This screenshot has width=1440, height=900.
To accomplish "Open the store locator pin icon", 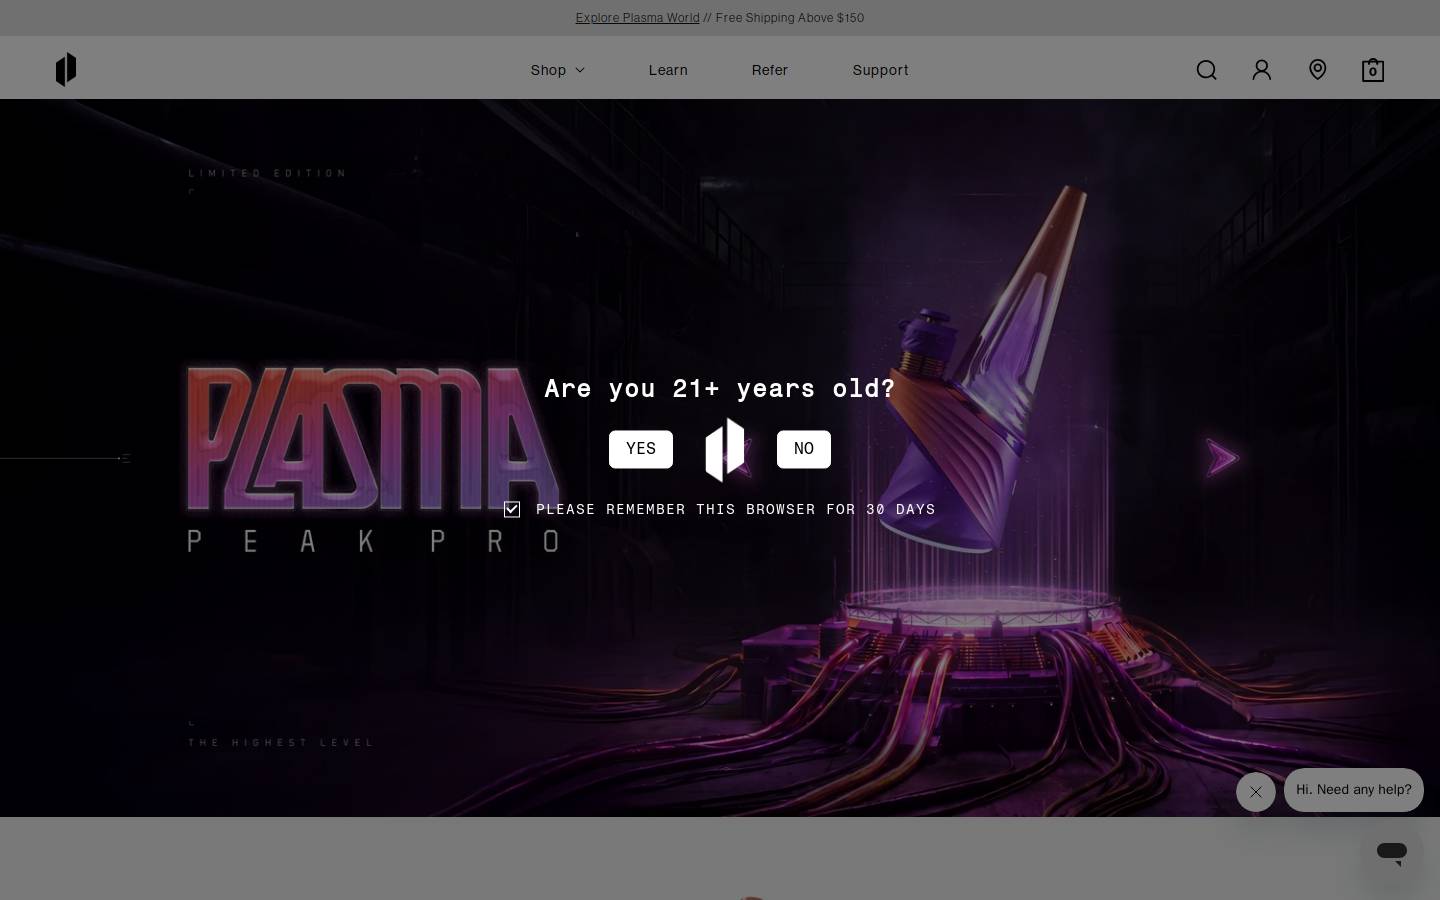I will (1318, 70).
